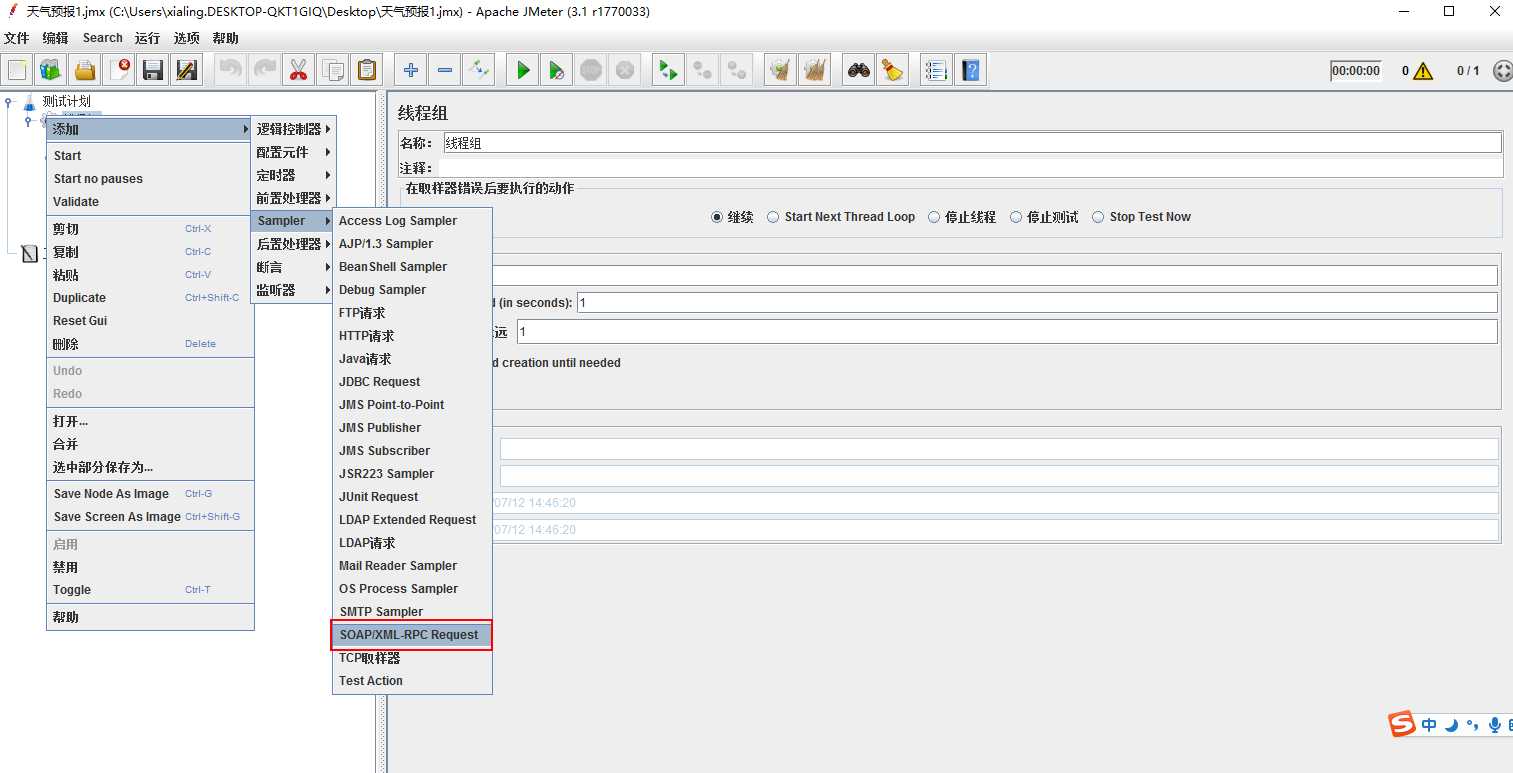
Task: Select the 继续 radio button
Action: click(716, 217)
